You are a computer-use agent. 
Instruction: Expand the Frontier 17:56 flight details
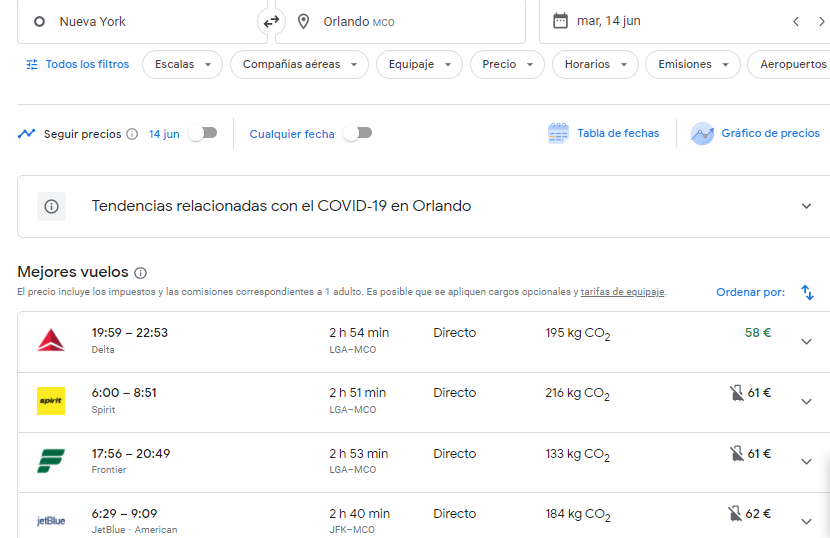[x=806, y=462]
